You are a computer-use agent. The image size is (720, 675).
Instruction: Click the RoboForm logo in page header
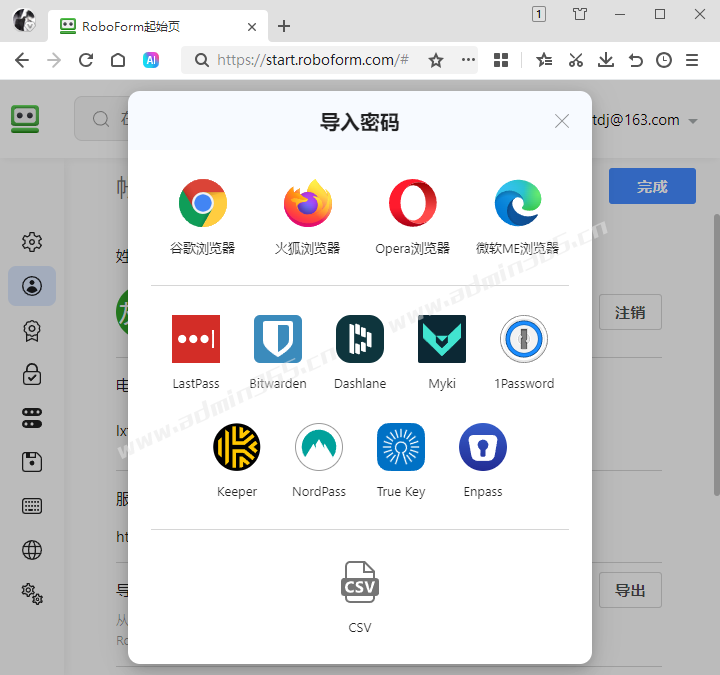[25, 119]
